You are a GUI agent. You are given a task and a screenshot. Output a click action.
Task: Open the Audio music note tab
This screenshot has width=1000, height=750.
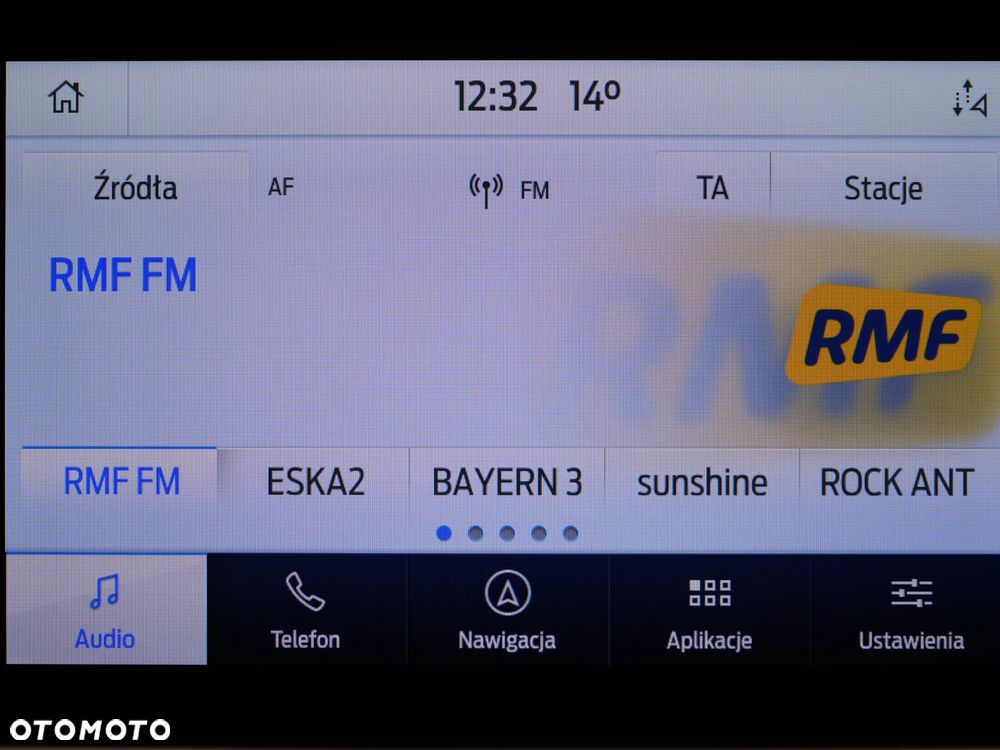(x=106, y=609)
